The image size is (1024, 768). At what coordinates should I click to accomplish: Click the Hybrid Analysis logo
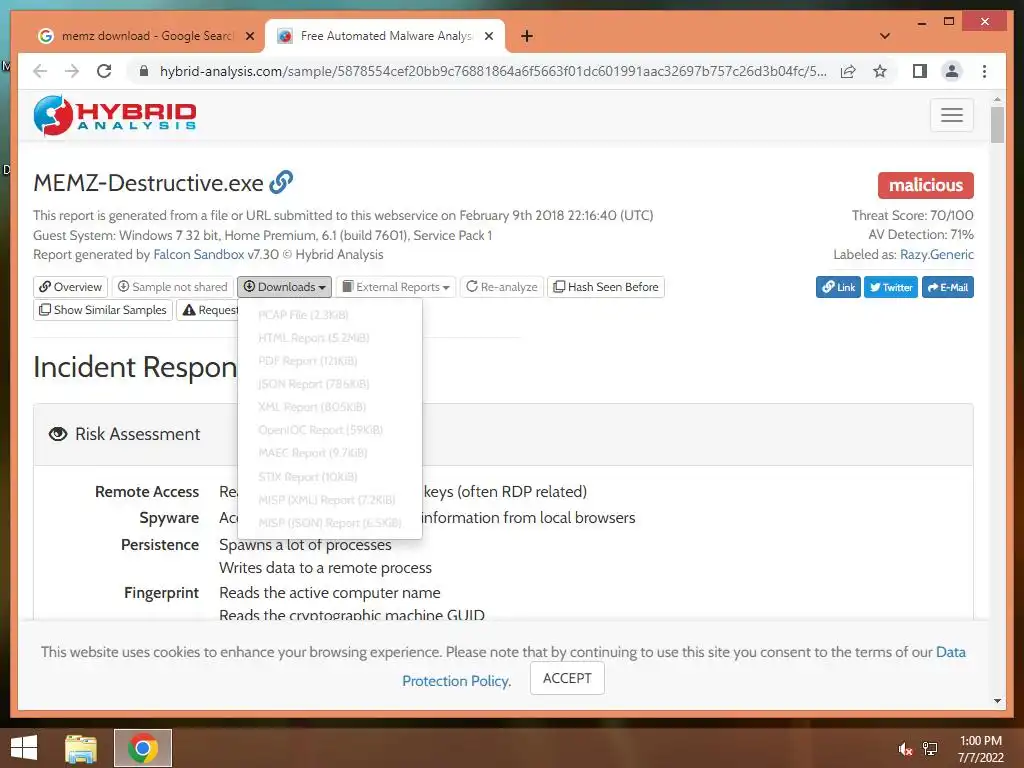[115, 116]
